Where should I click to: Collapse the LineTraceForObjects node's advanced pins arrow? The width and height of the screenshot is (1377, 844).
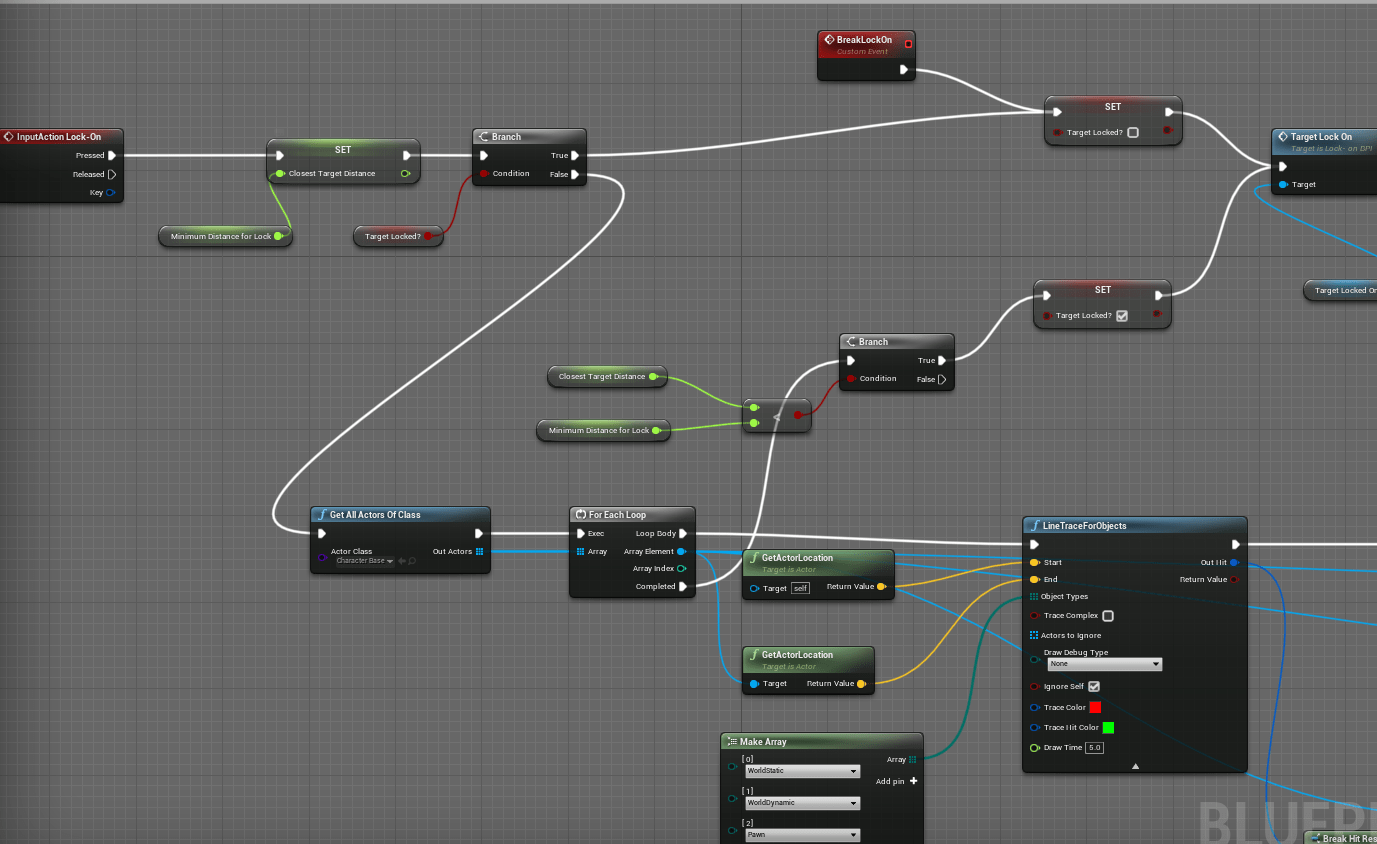(x=1135, y=766)
